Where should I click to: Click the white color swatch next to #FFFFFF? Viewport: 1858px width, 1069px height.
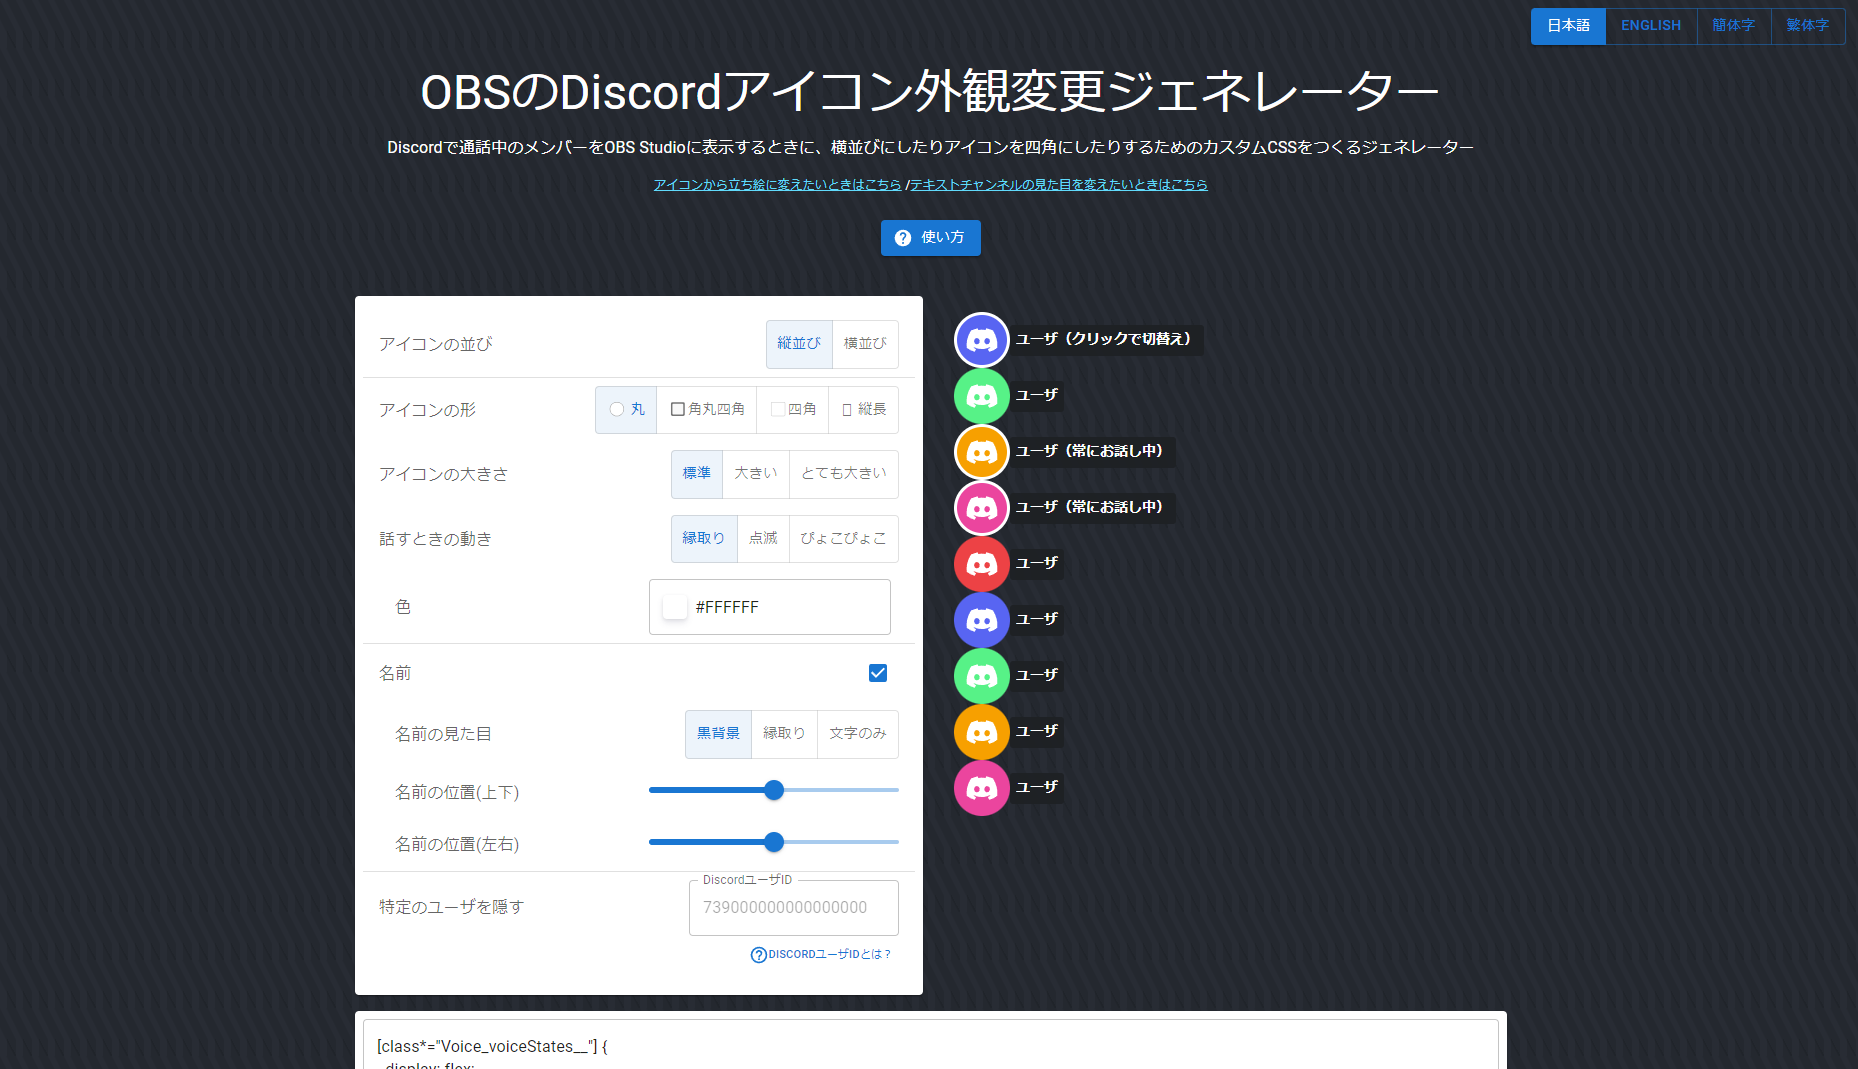click(675, 607)
